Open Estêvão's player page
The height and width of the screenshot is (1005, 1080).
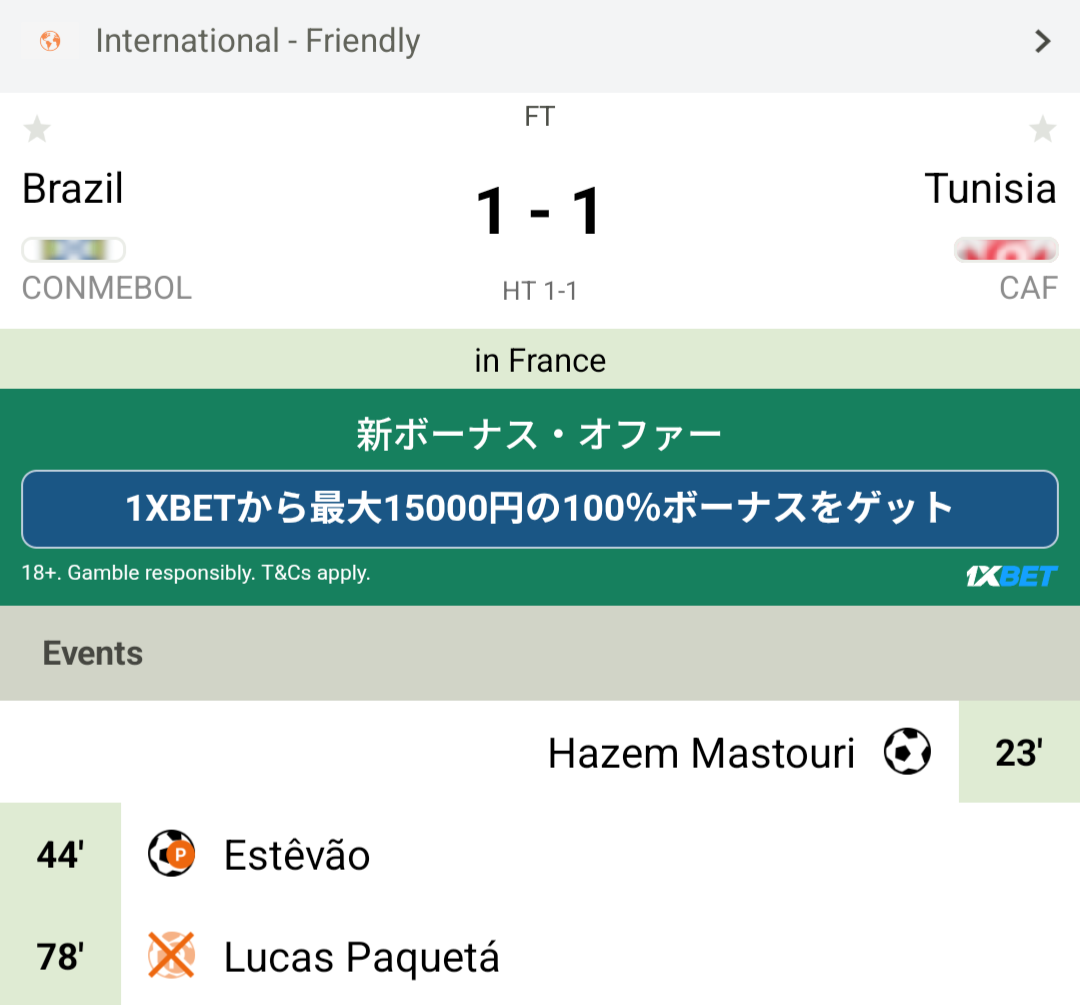tap(297, 856)
